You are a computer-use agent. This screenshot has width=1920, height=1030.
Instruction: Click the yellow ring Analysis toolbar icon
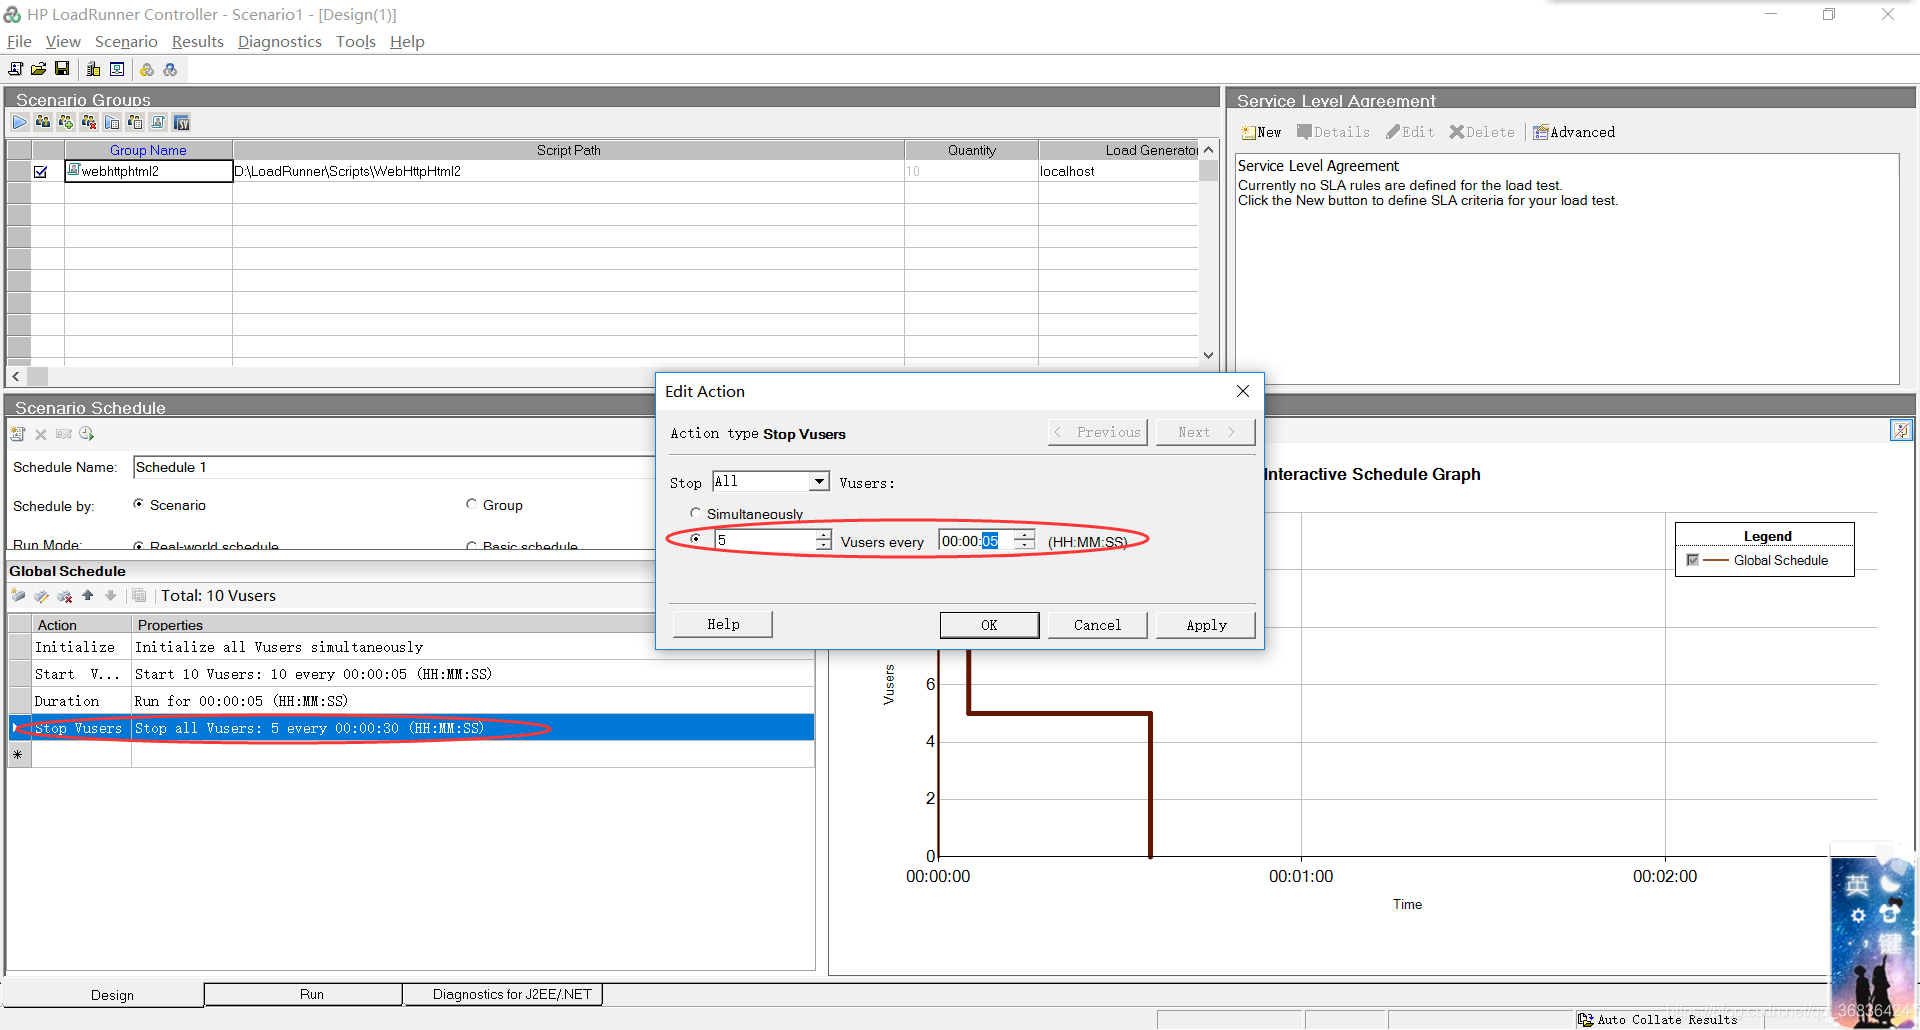(x=147, y=69)
